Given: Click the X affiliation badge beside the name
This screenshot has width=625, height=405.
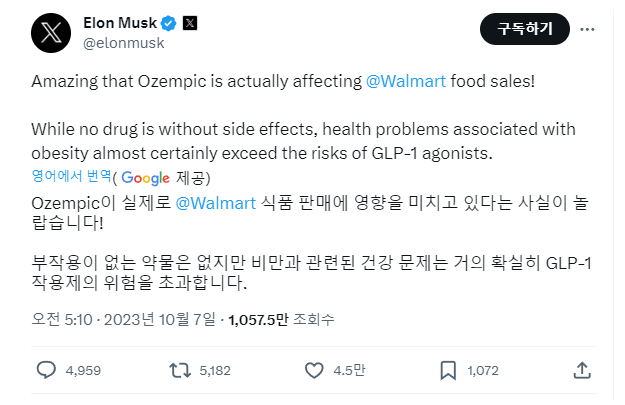Looking at the screenshot, I should 190,24.
